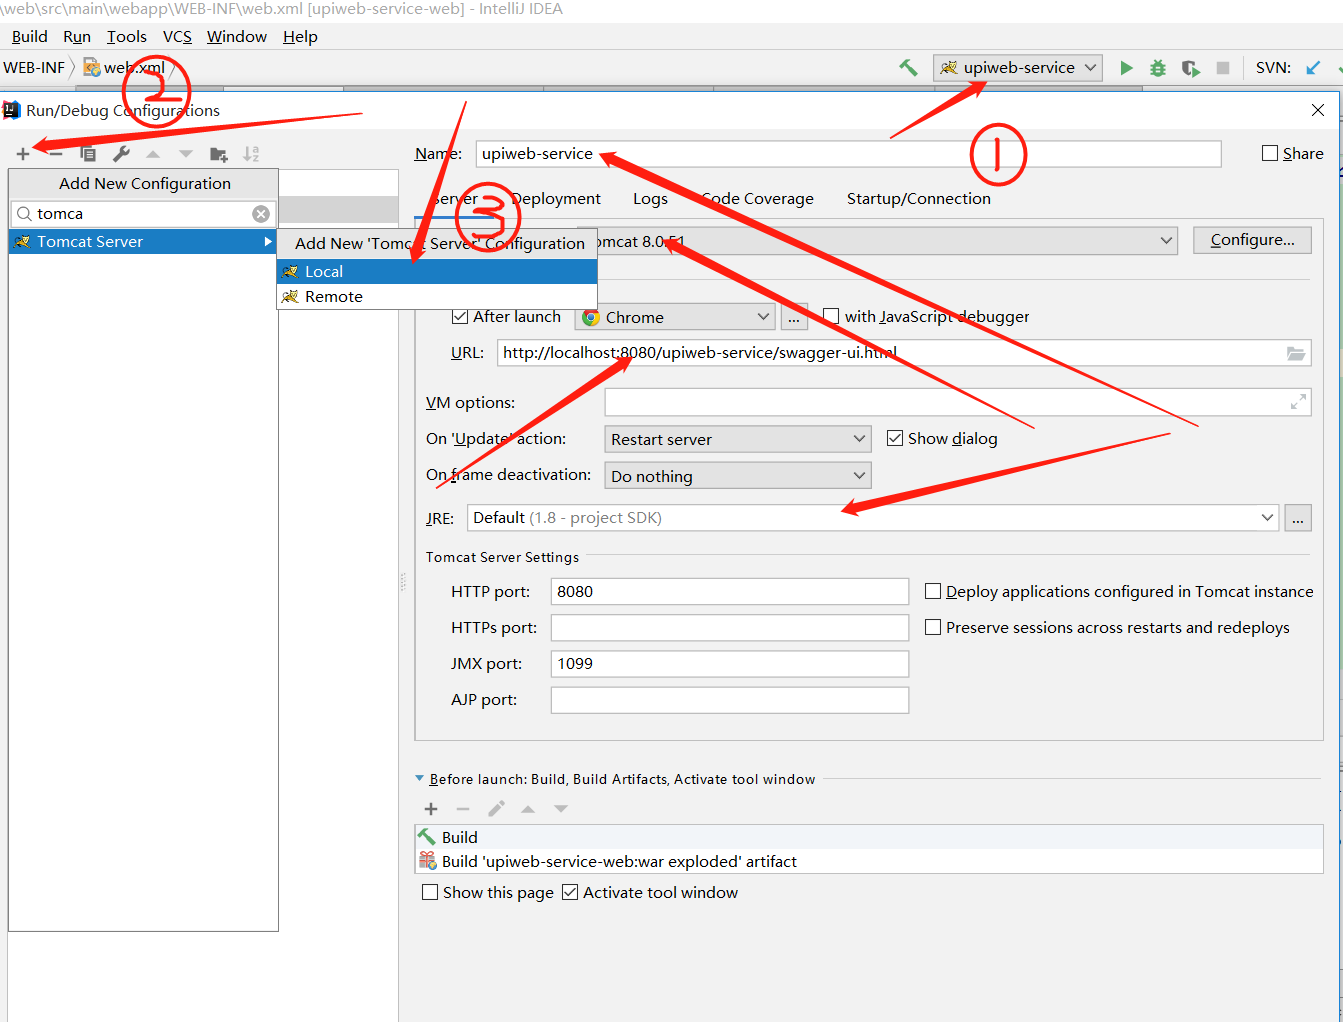Click JMX port field 1099
The image size is (1343, 1022).
click(730, 663)
